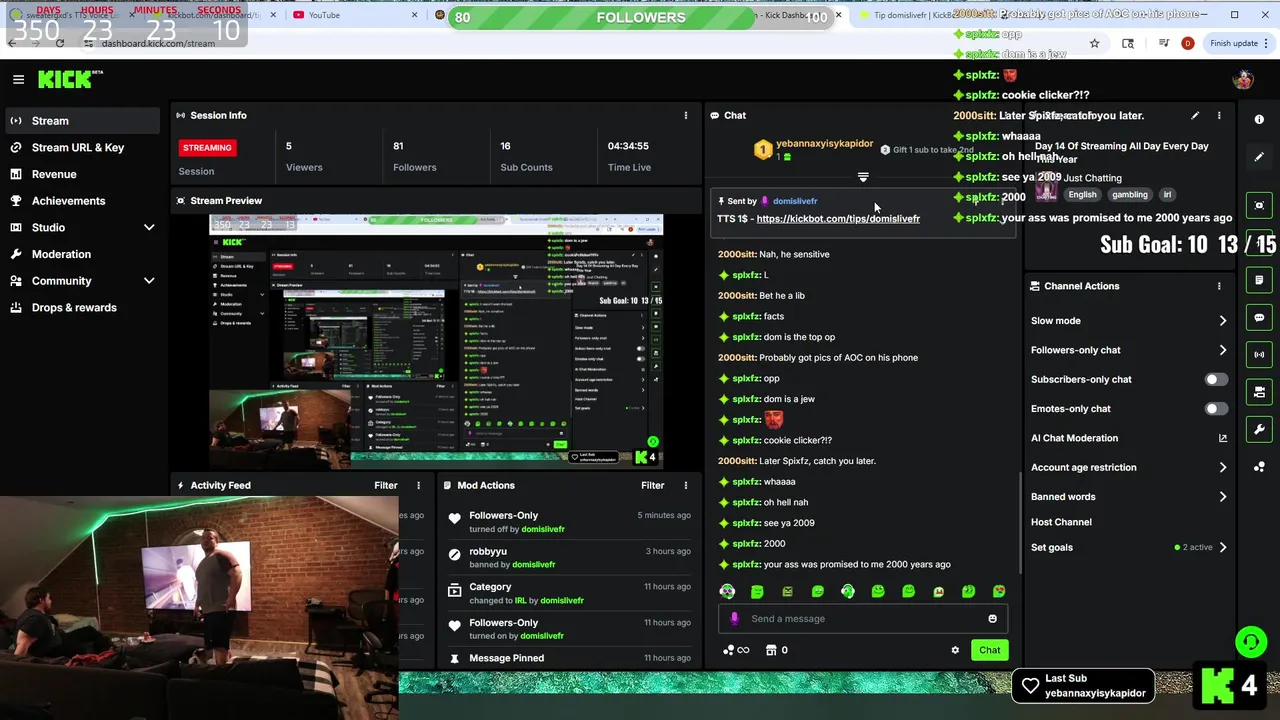Open Achievements page in sidebar
The width and height of the screenshot is (1280, 720).
pos(82,201)
